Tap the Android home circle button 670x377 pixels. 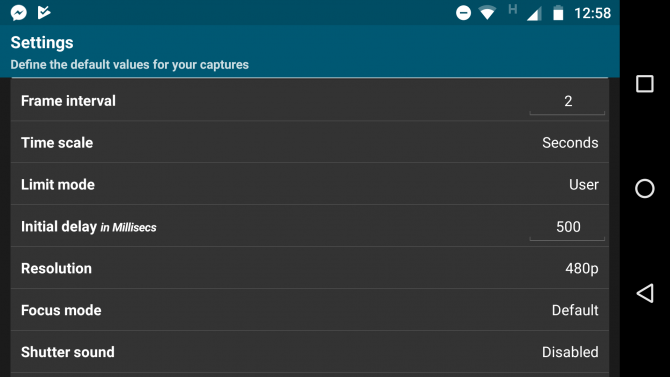(x=644, y=188)
